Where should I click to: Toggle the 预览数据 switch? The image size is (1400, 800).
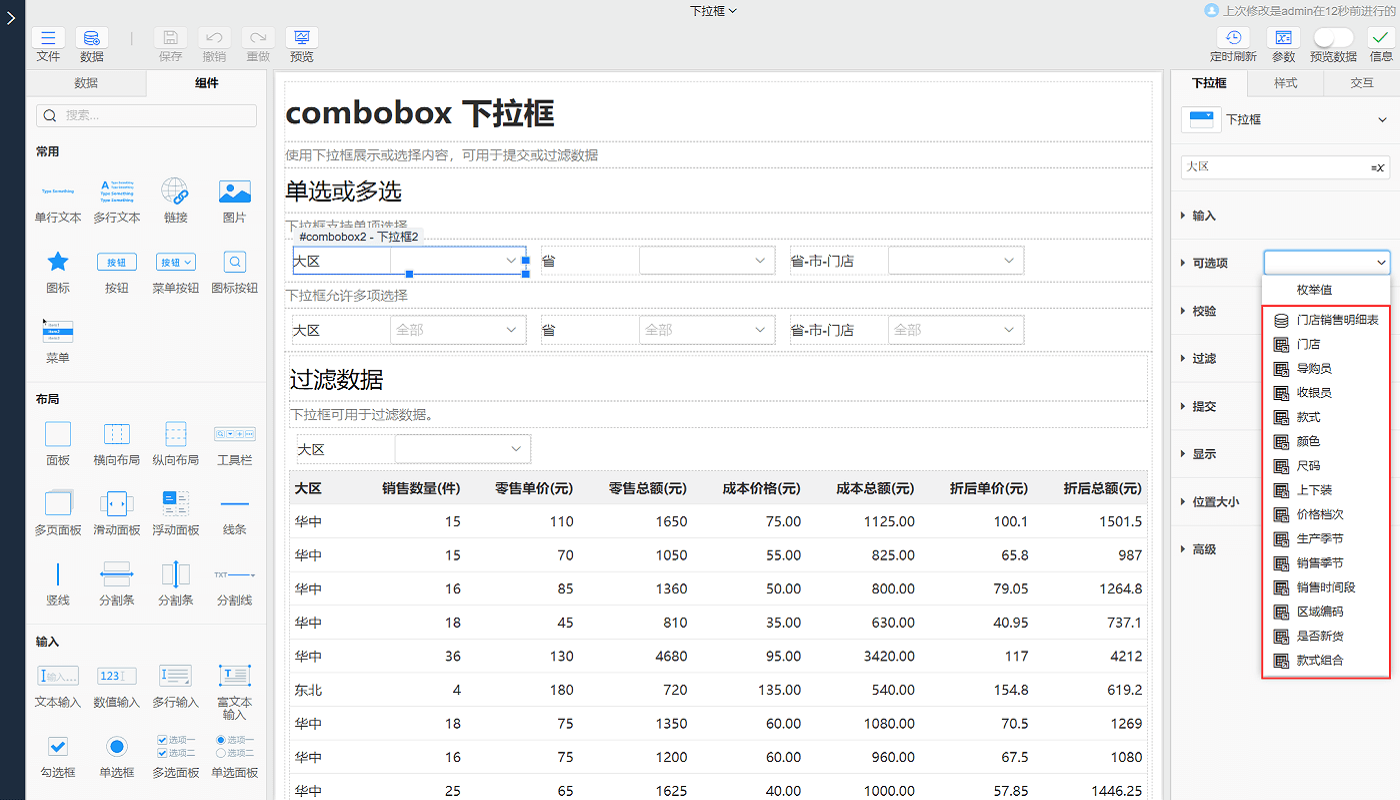pos(1333,38)
